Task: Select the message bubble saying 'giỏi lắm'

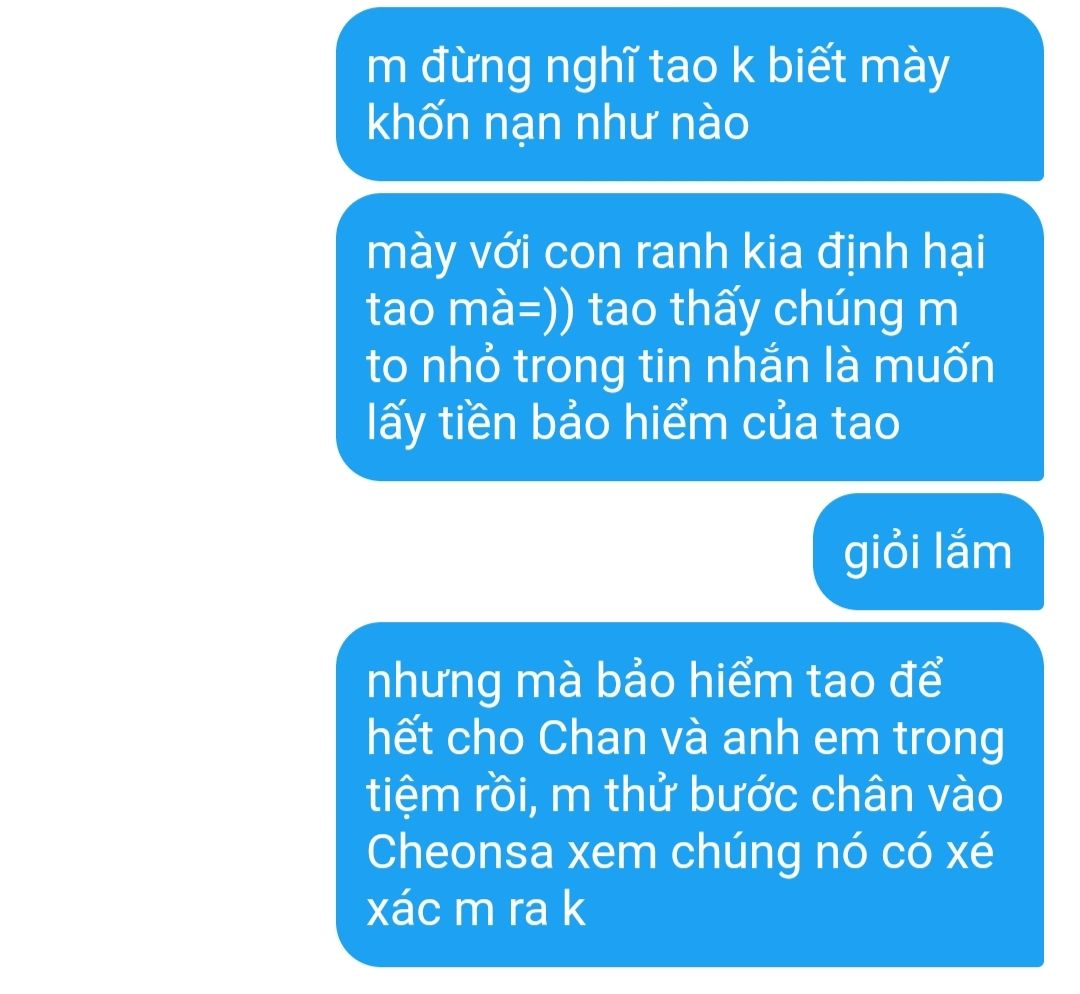Action: click(x=928, y=552)
